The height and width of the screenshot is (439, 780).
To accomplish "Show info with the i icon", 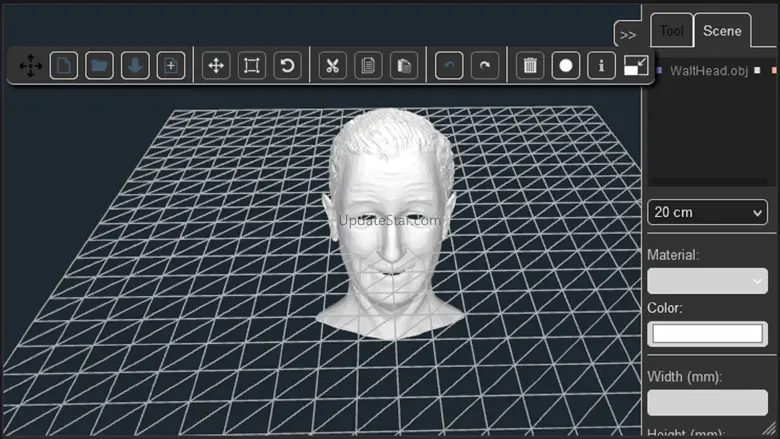I will 601,66.
